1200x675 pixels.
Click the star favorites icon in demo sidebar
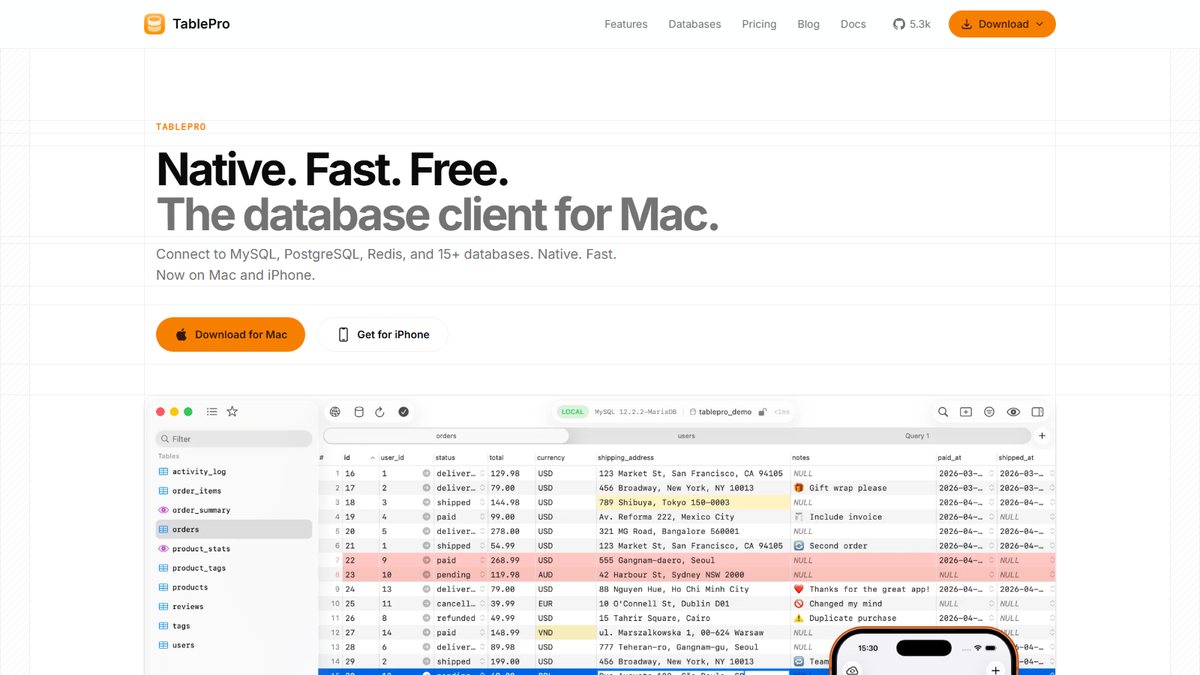click(x=232, y=411)
